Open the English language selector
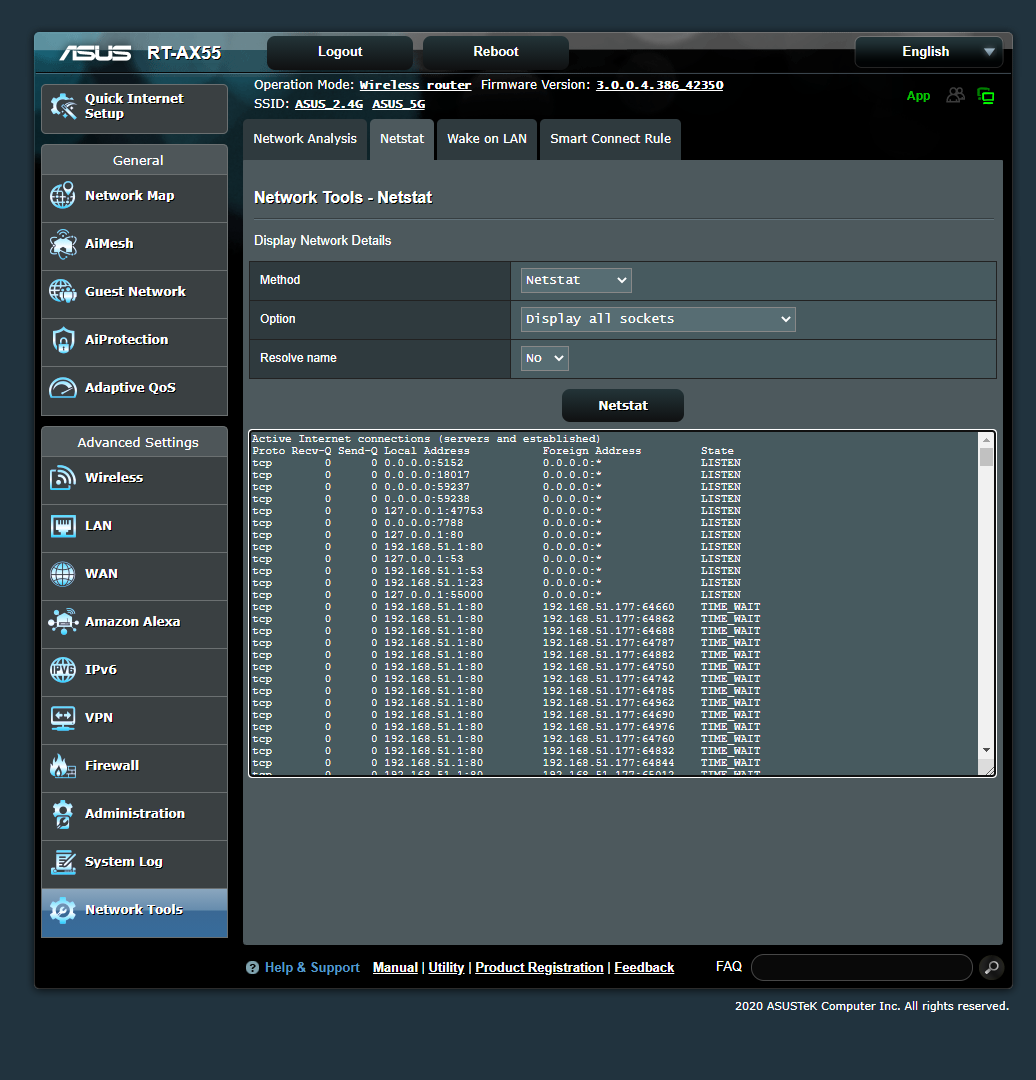This screenshot has width=1036, height=1080. 928,52
